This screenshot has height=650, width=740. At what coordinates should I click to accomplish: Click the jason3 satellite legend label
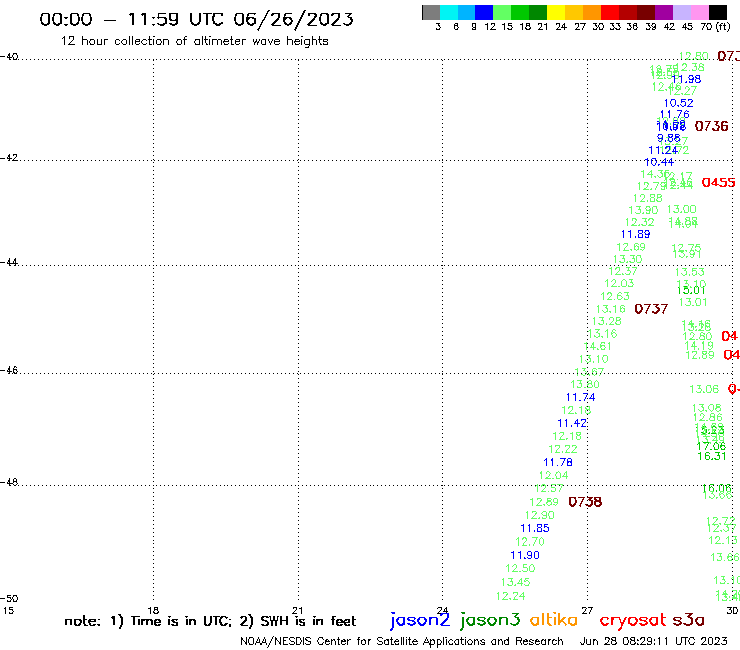point(490,620)
